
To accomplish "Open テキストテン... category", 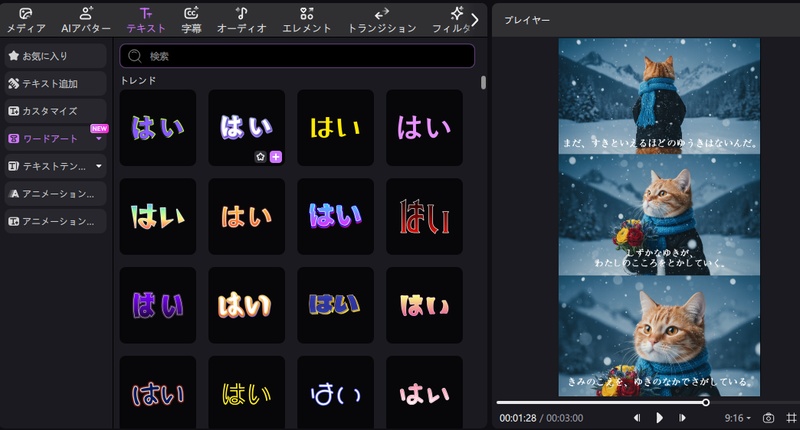I will [x=54, y=166].
